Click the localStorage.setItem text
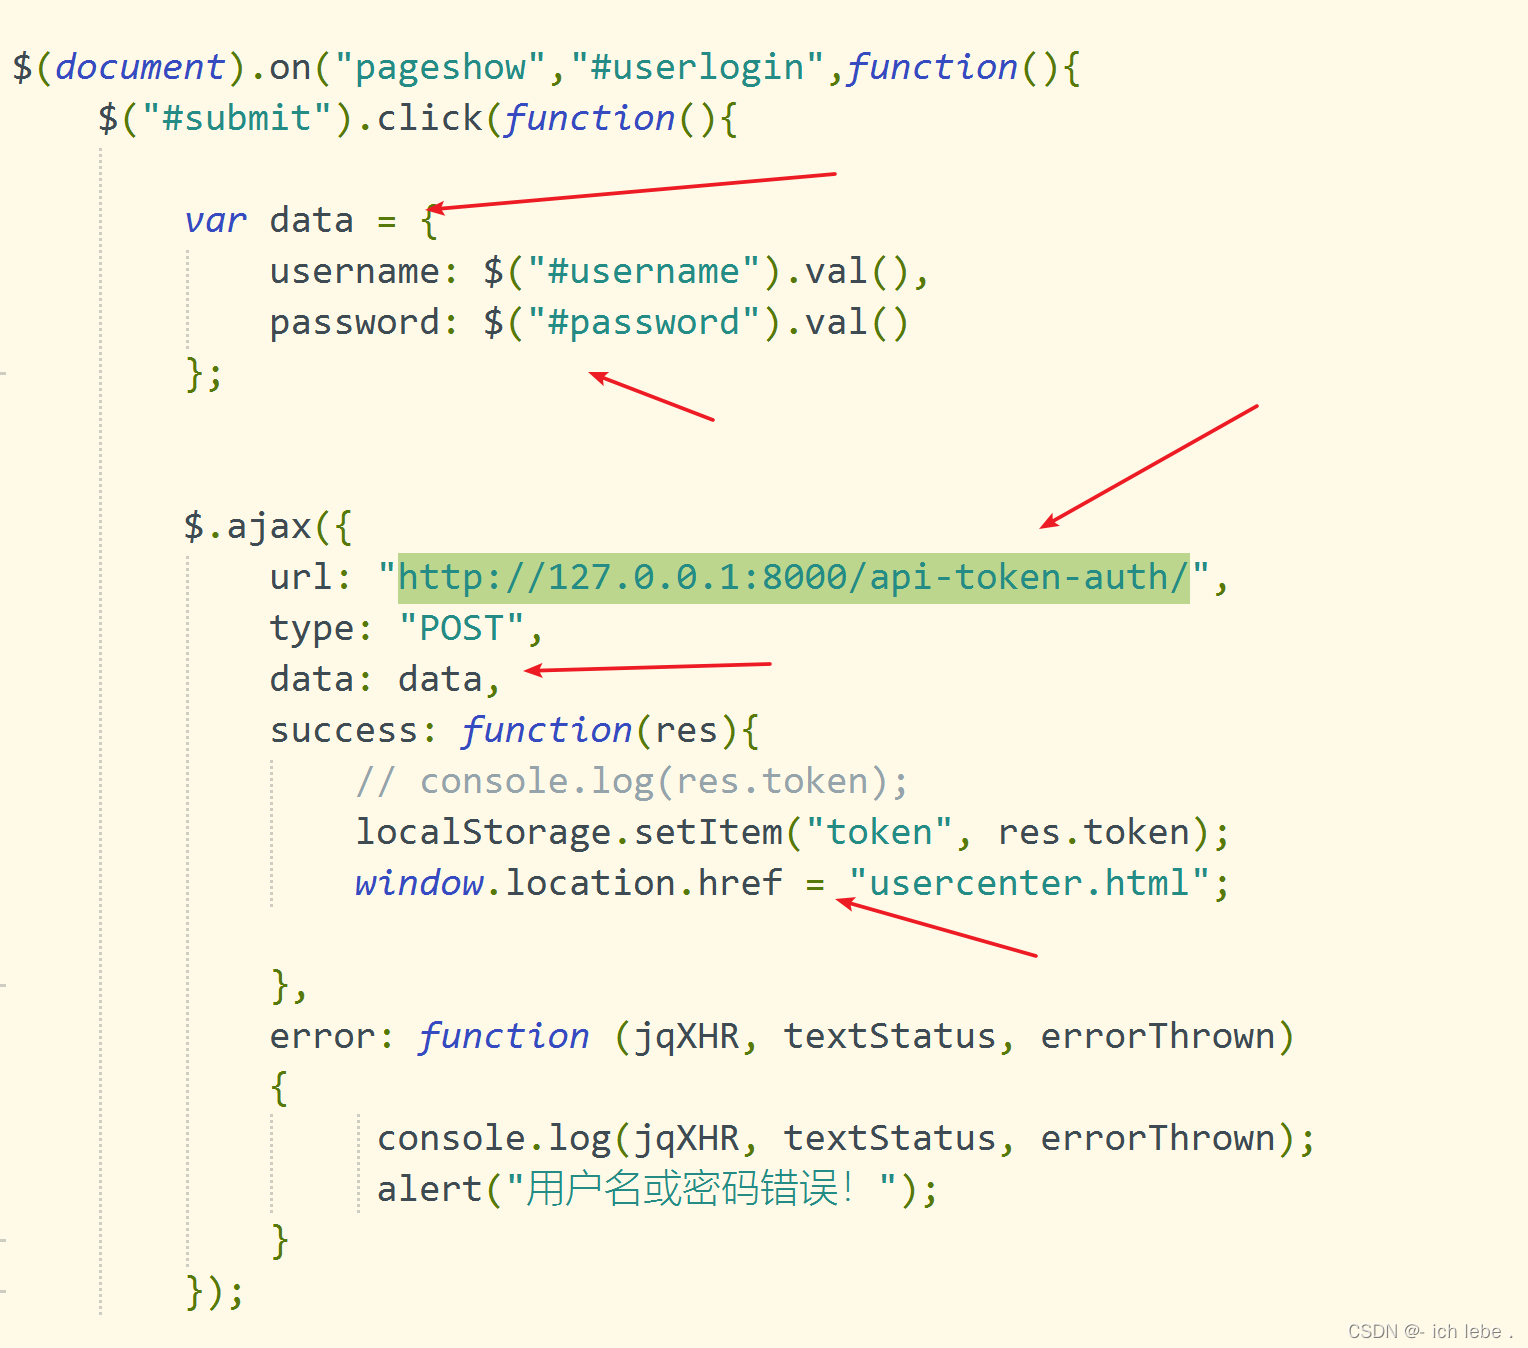The width and height of the screenshot is (1528, 1348). tap(570, 832)
